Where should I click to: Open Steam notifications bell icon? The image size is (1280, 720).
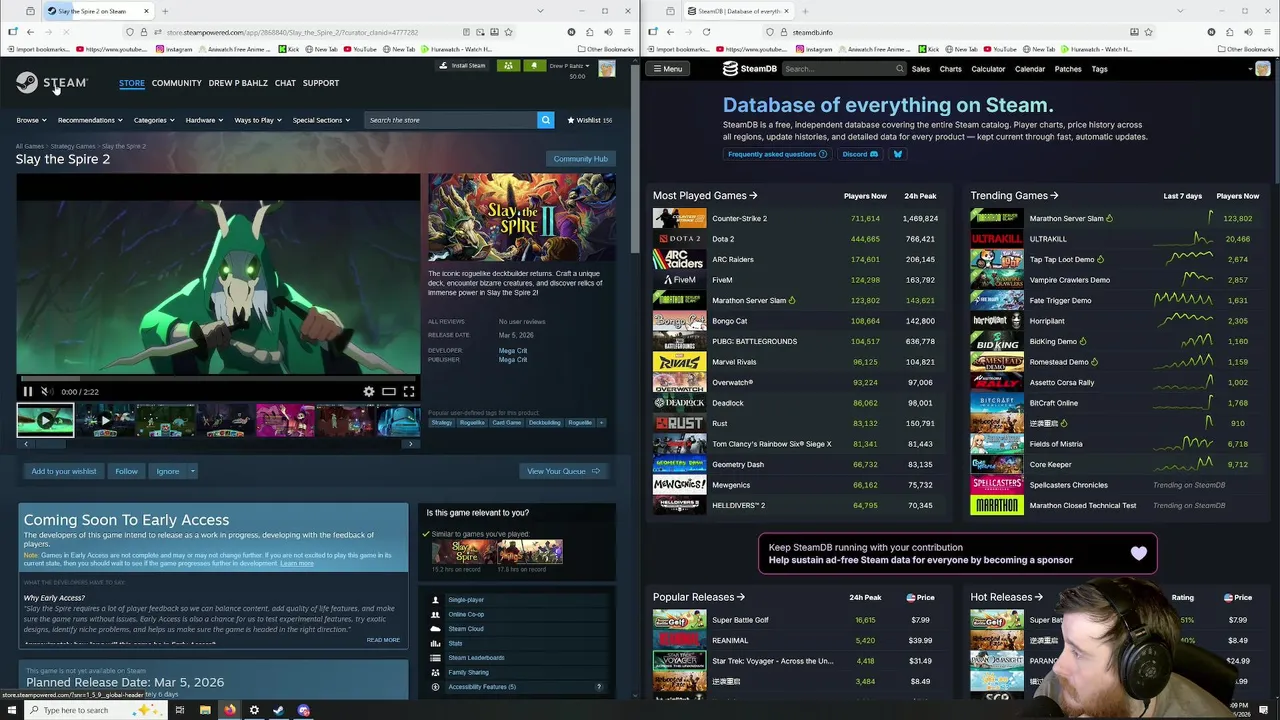click(533, 66)
